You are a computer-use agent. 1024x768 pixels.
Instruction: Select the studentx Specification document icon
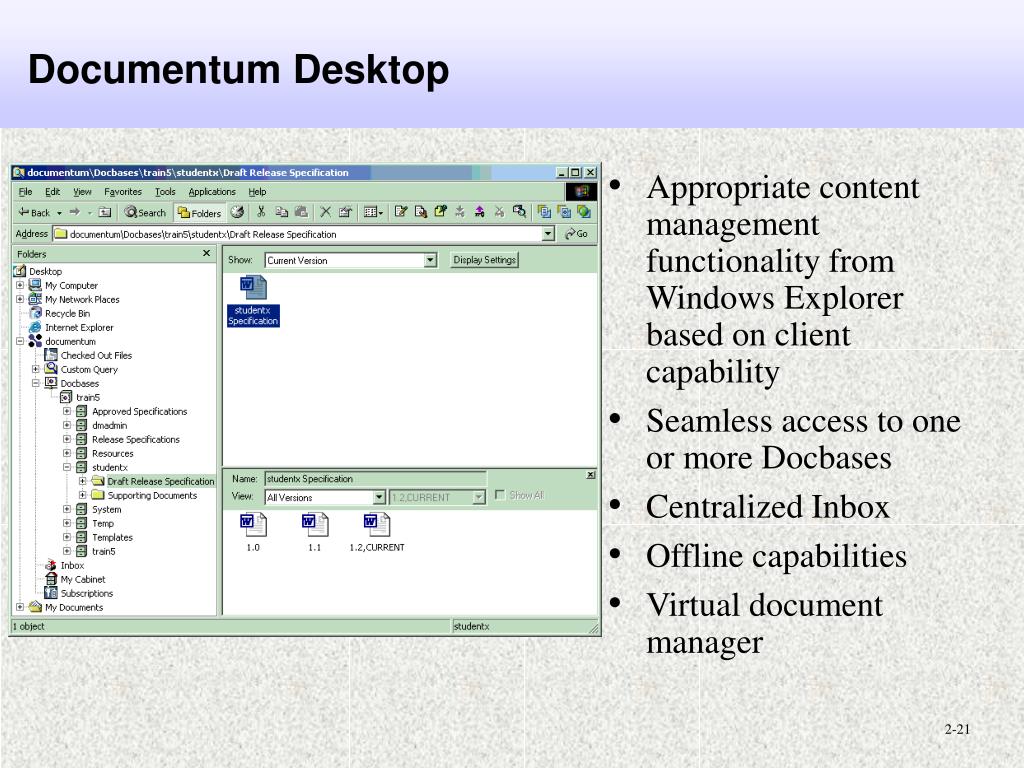click(x=253, y=301)
